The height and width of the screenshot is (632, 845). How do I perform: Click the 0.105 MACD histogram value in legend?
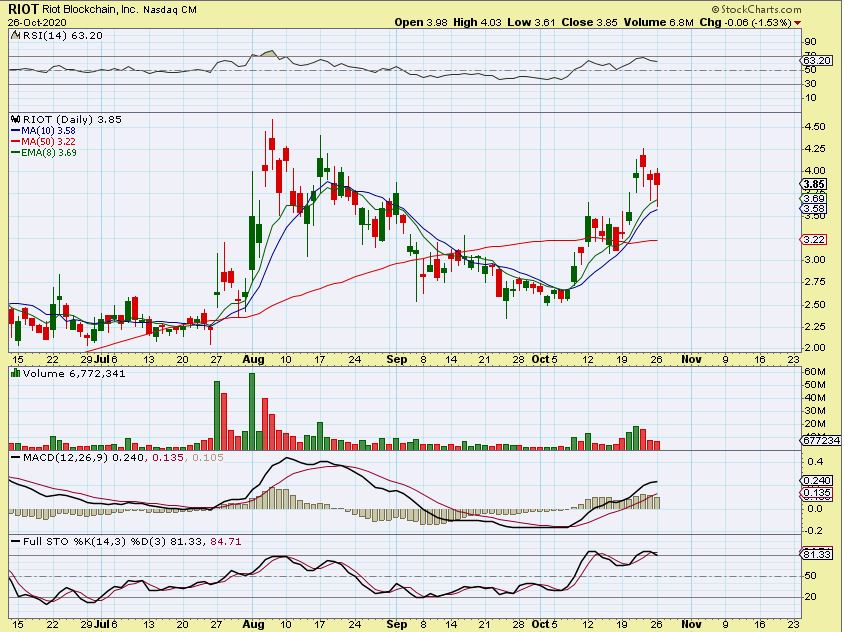pyautogui.click(x=207, y=457)
